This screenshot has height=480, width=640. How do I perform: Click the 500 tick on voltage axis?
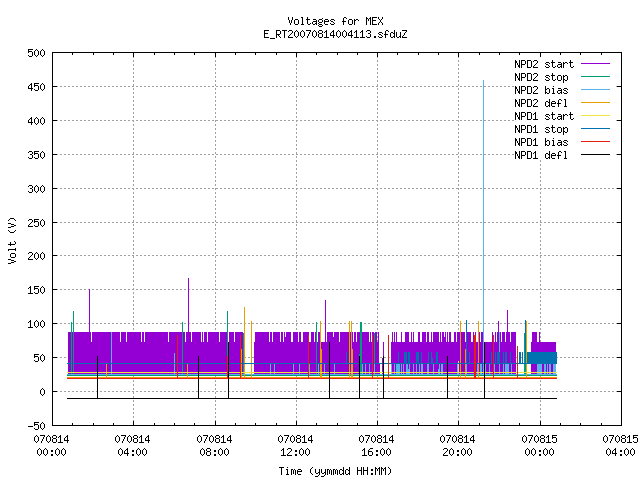click(x=36, y=53)
